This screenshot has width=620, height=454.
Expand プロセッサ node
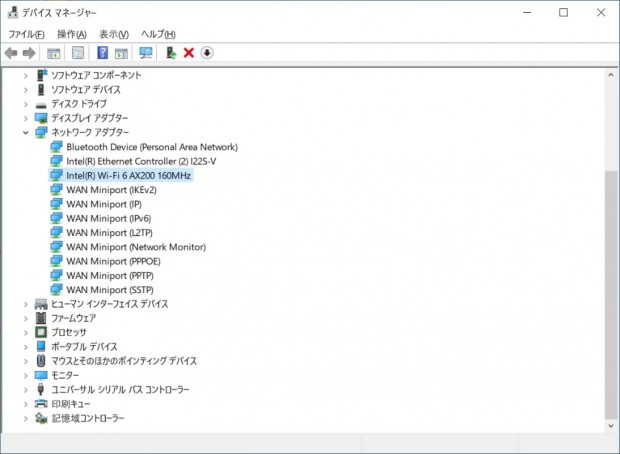[26, 333]
